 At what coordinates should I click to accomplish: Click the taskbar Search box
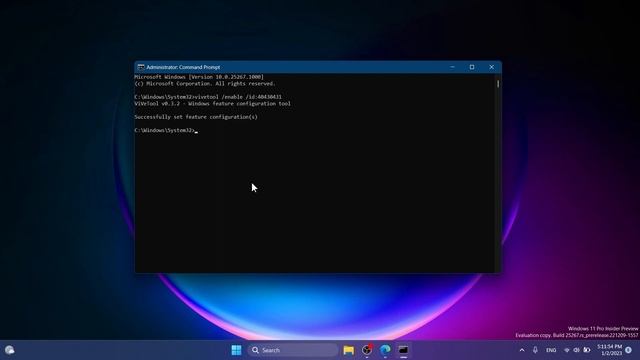pos(293,350)
